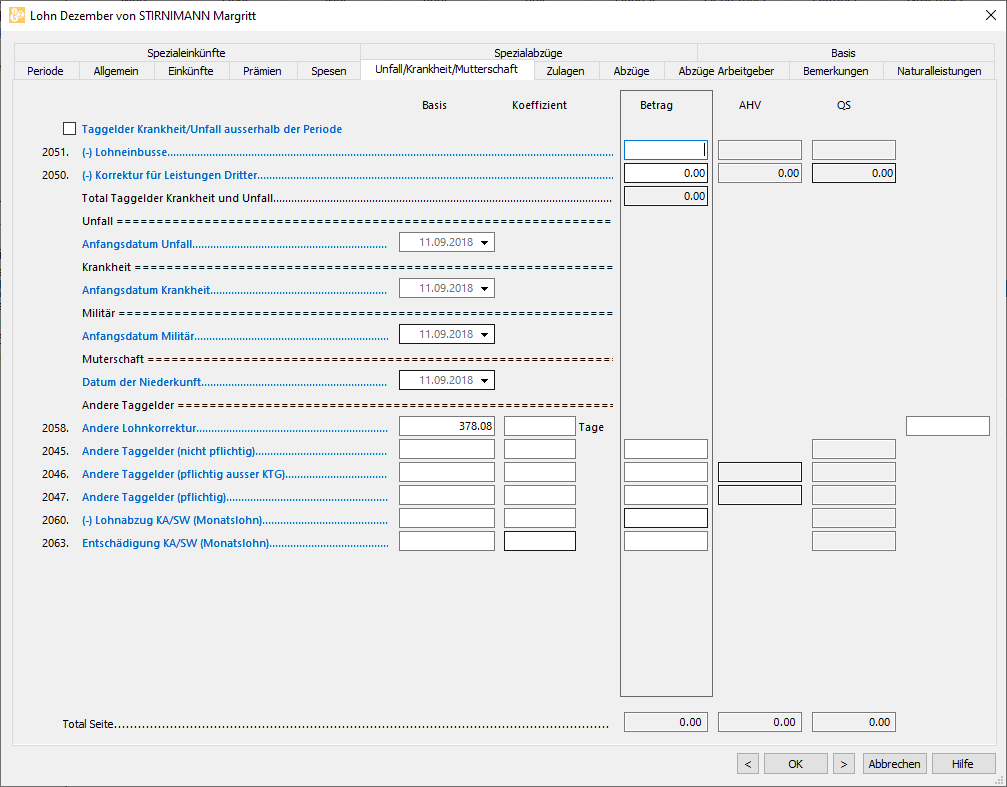Click Basis field for Lohnabzug KA/SW
1007x787 pixels.
click(447, 518)
